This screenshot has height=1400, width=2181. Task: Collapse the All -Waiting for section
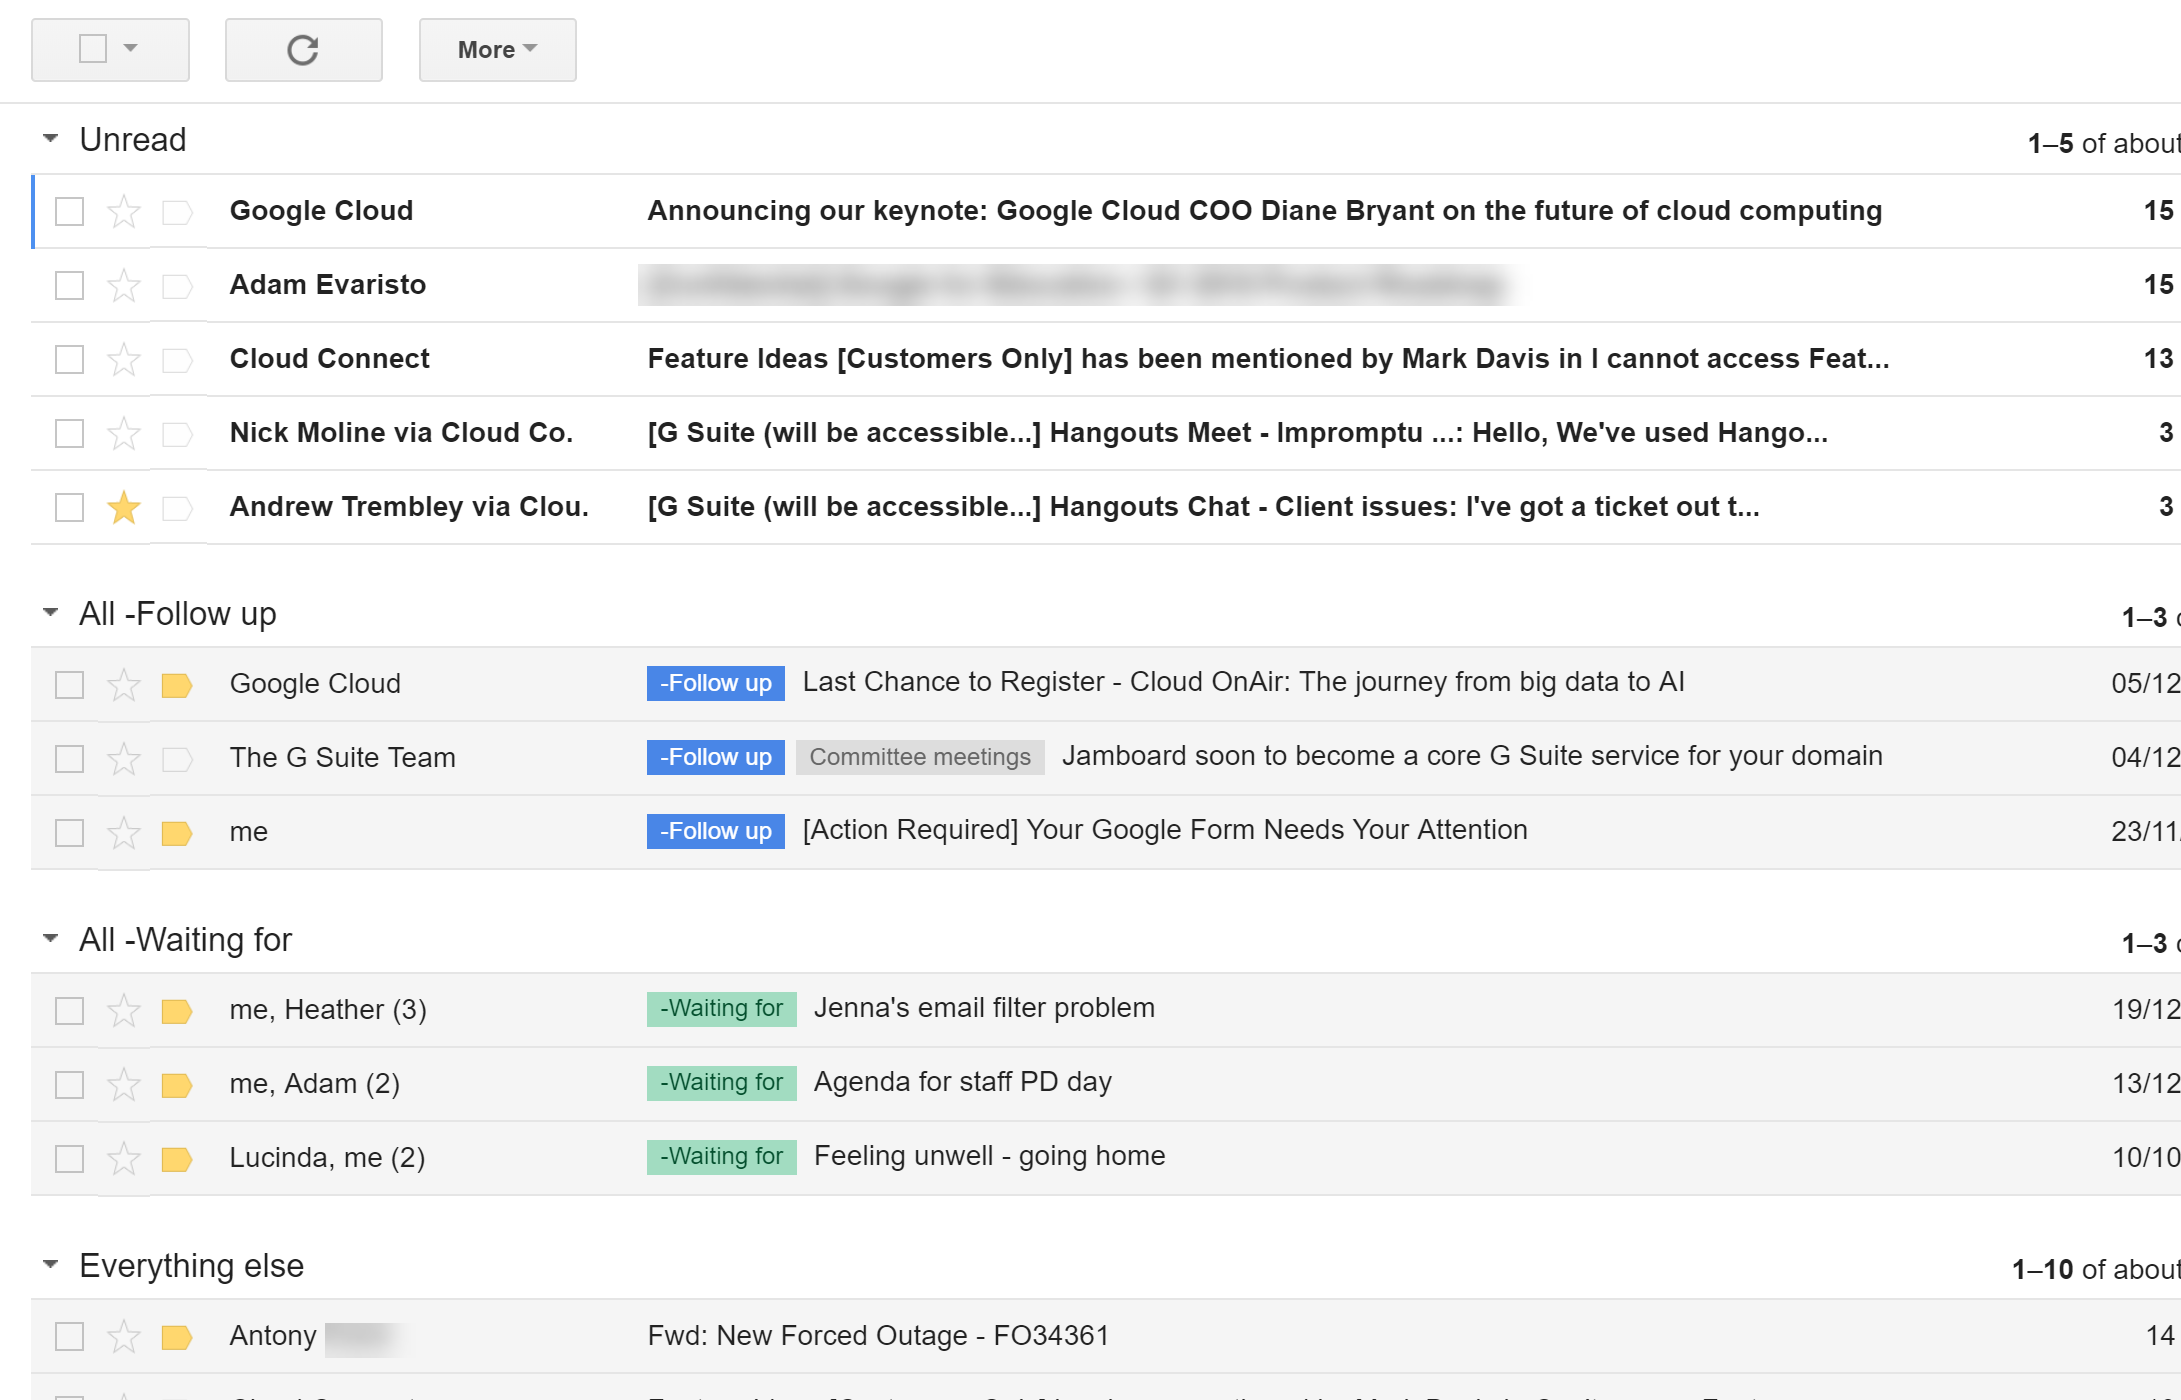tap(50, 939)
